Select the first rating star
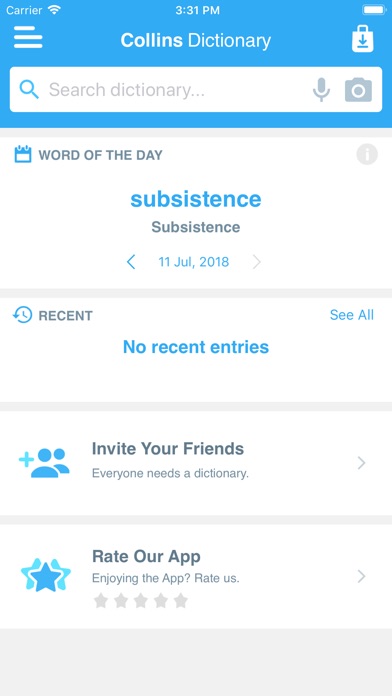Screen dimensions: 392x696 tap(101, 601)
